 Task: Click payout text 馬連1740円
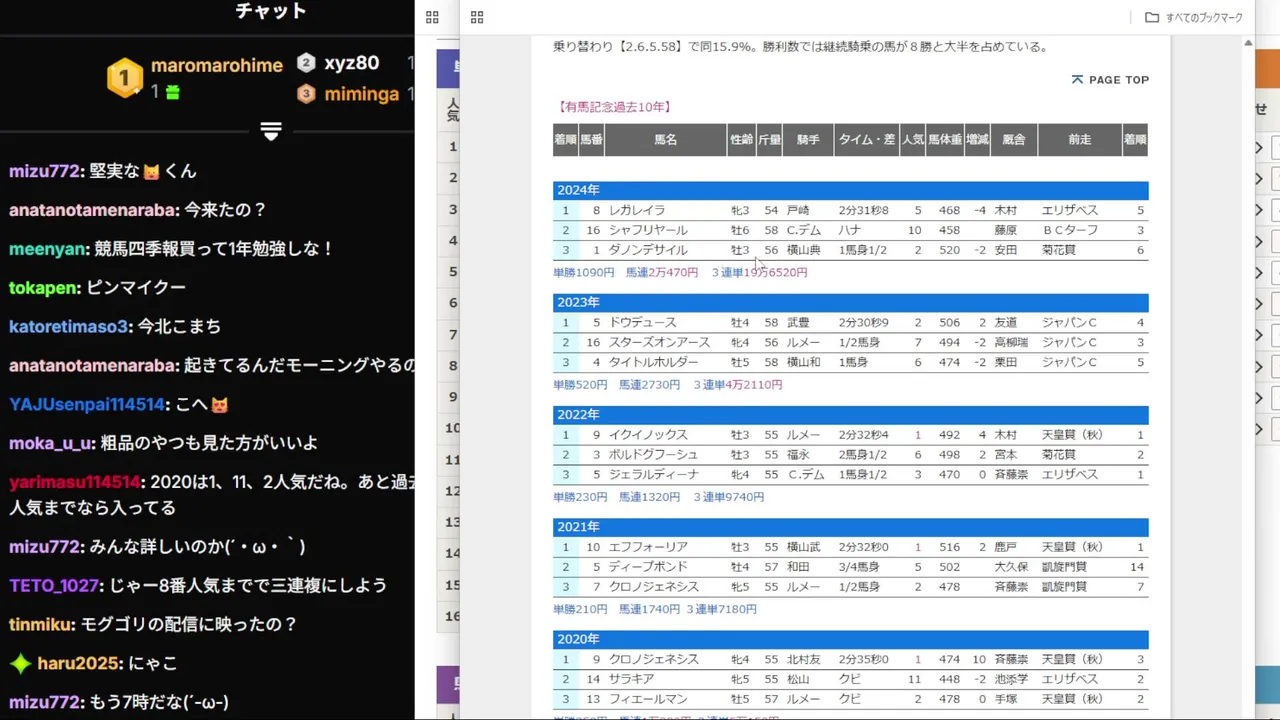[649, 609]
